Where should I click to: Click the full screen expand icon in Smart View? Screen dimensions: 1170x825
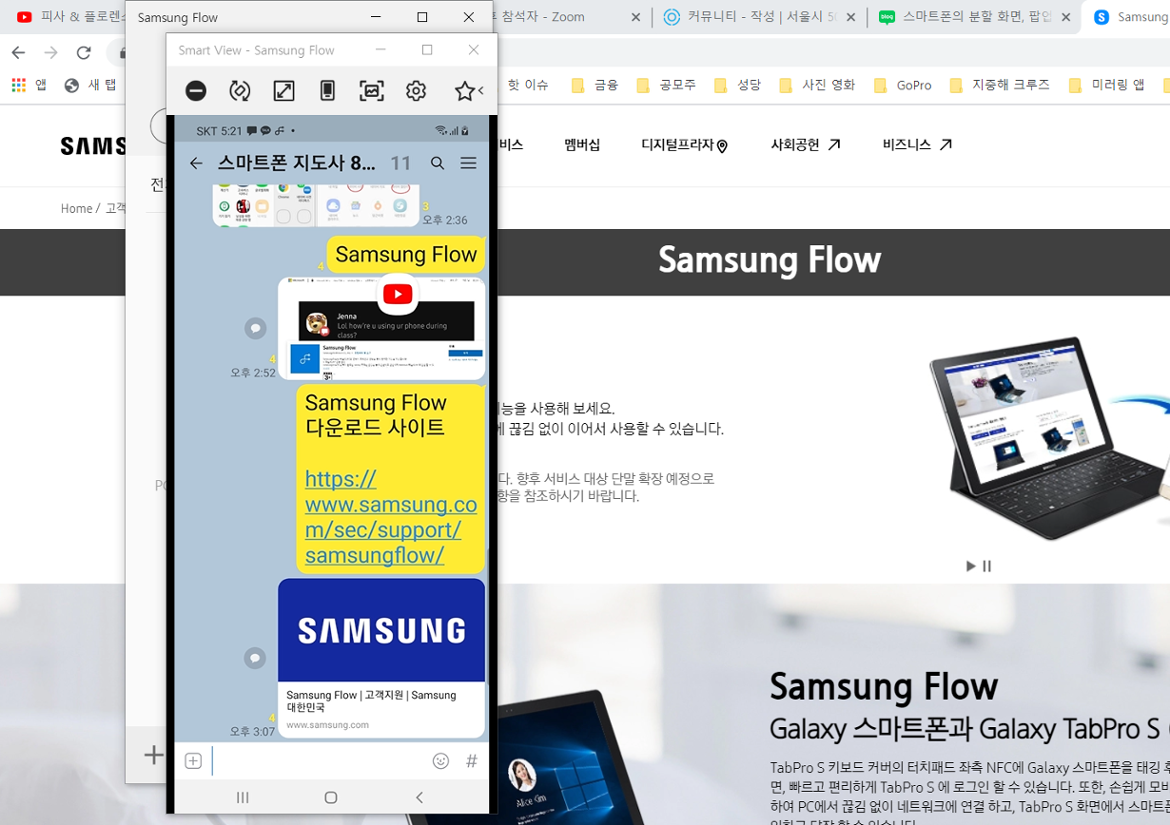click(284, 91)
